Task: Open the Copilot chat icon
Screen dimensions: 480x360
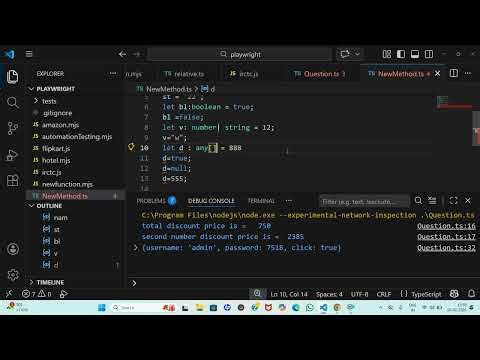Action: pos(345,54)
